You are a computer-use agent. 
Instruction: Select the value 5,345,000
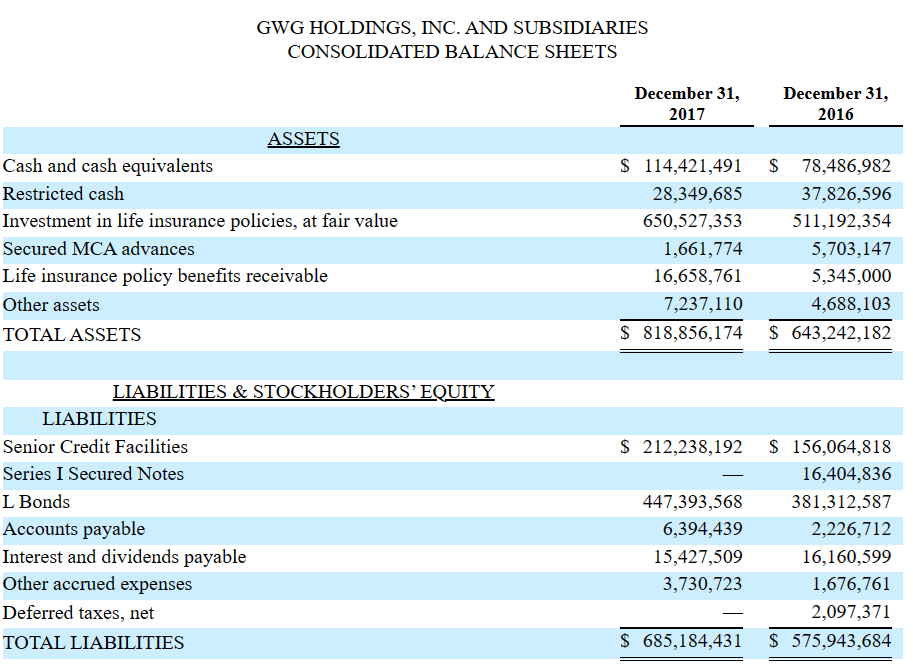852,276
